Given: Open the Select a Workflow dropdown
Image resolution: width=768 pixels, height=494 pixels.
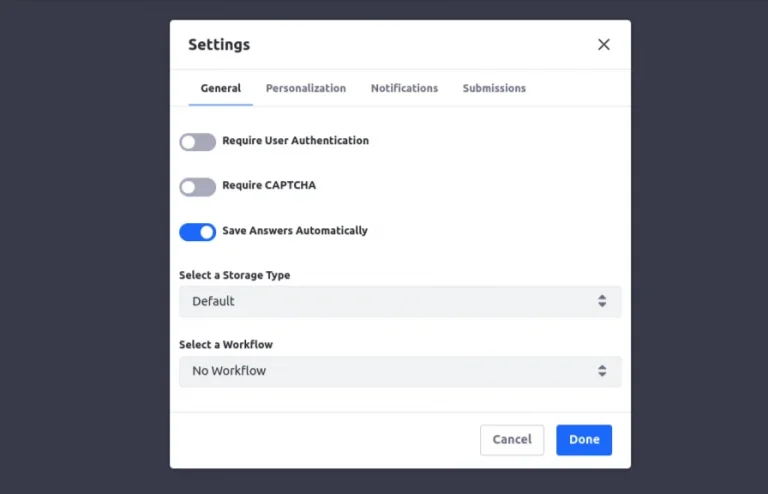Looking at the screenshot, I should click(x=400, y=371).
